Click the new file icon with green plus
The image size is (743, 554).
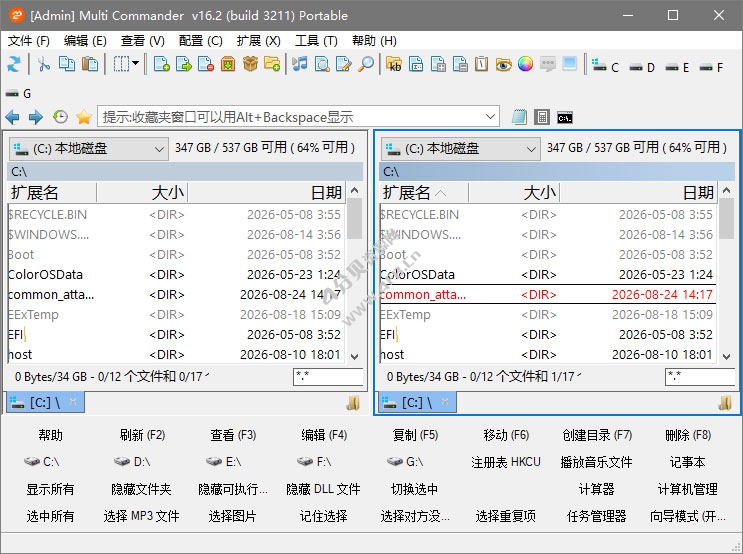(x=162, y=64)
